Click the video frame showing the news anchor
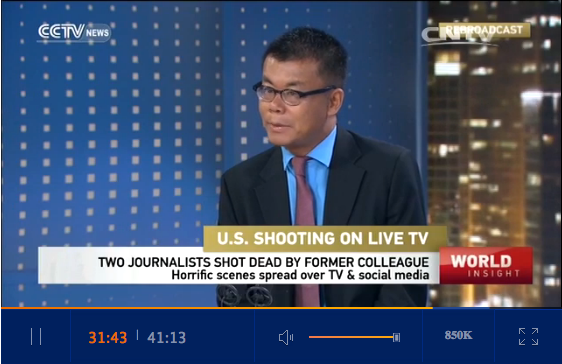 pos(281,154)
